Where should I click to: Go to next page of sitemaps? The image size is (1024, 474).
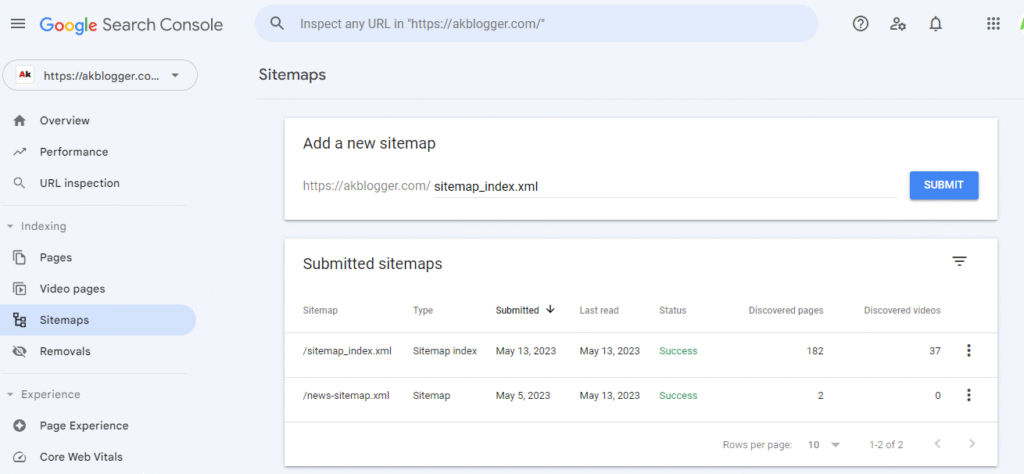pos(972,444)
